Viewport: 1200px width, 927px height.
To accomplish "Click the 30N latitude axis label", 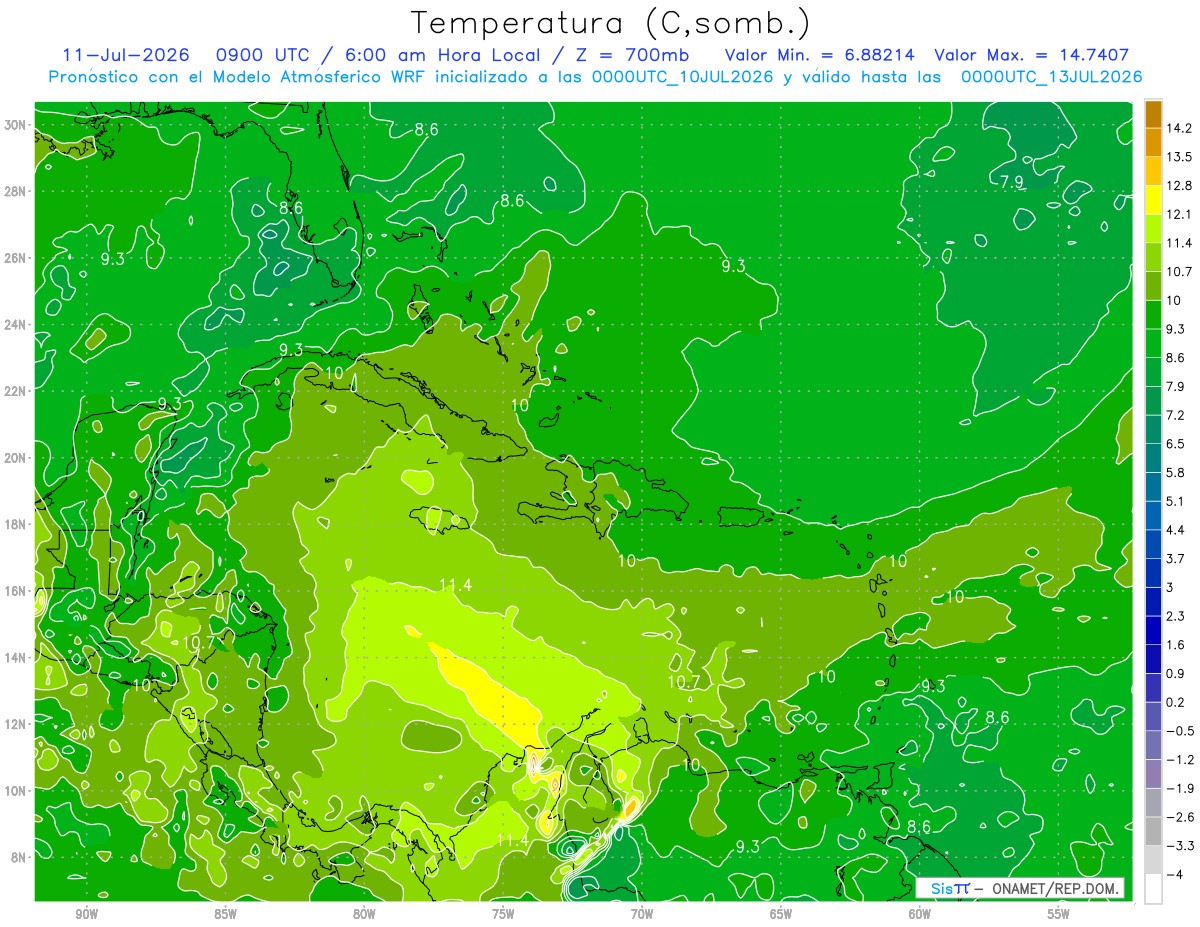I will click(x=15, y=125).
